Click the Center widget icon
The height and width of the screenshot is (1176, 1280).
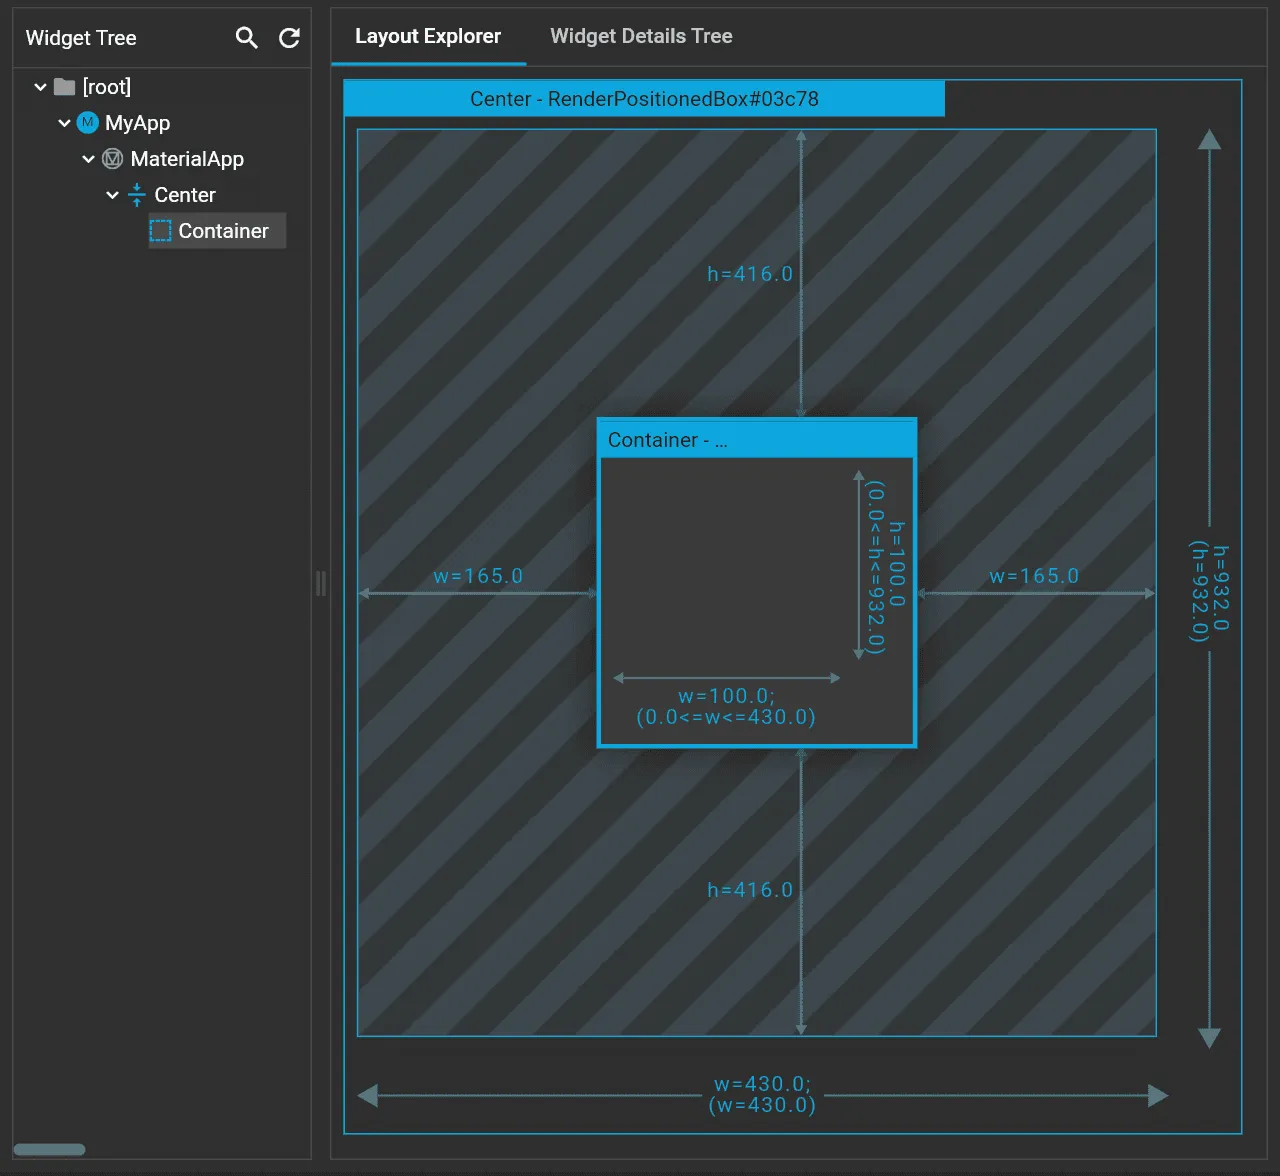137,195
